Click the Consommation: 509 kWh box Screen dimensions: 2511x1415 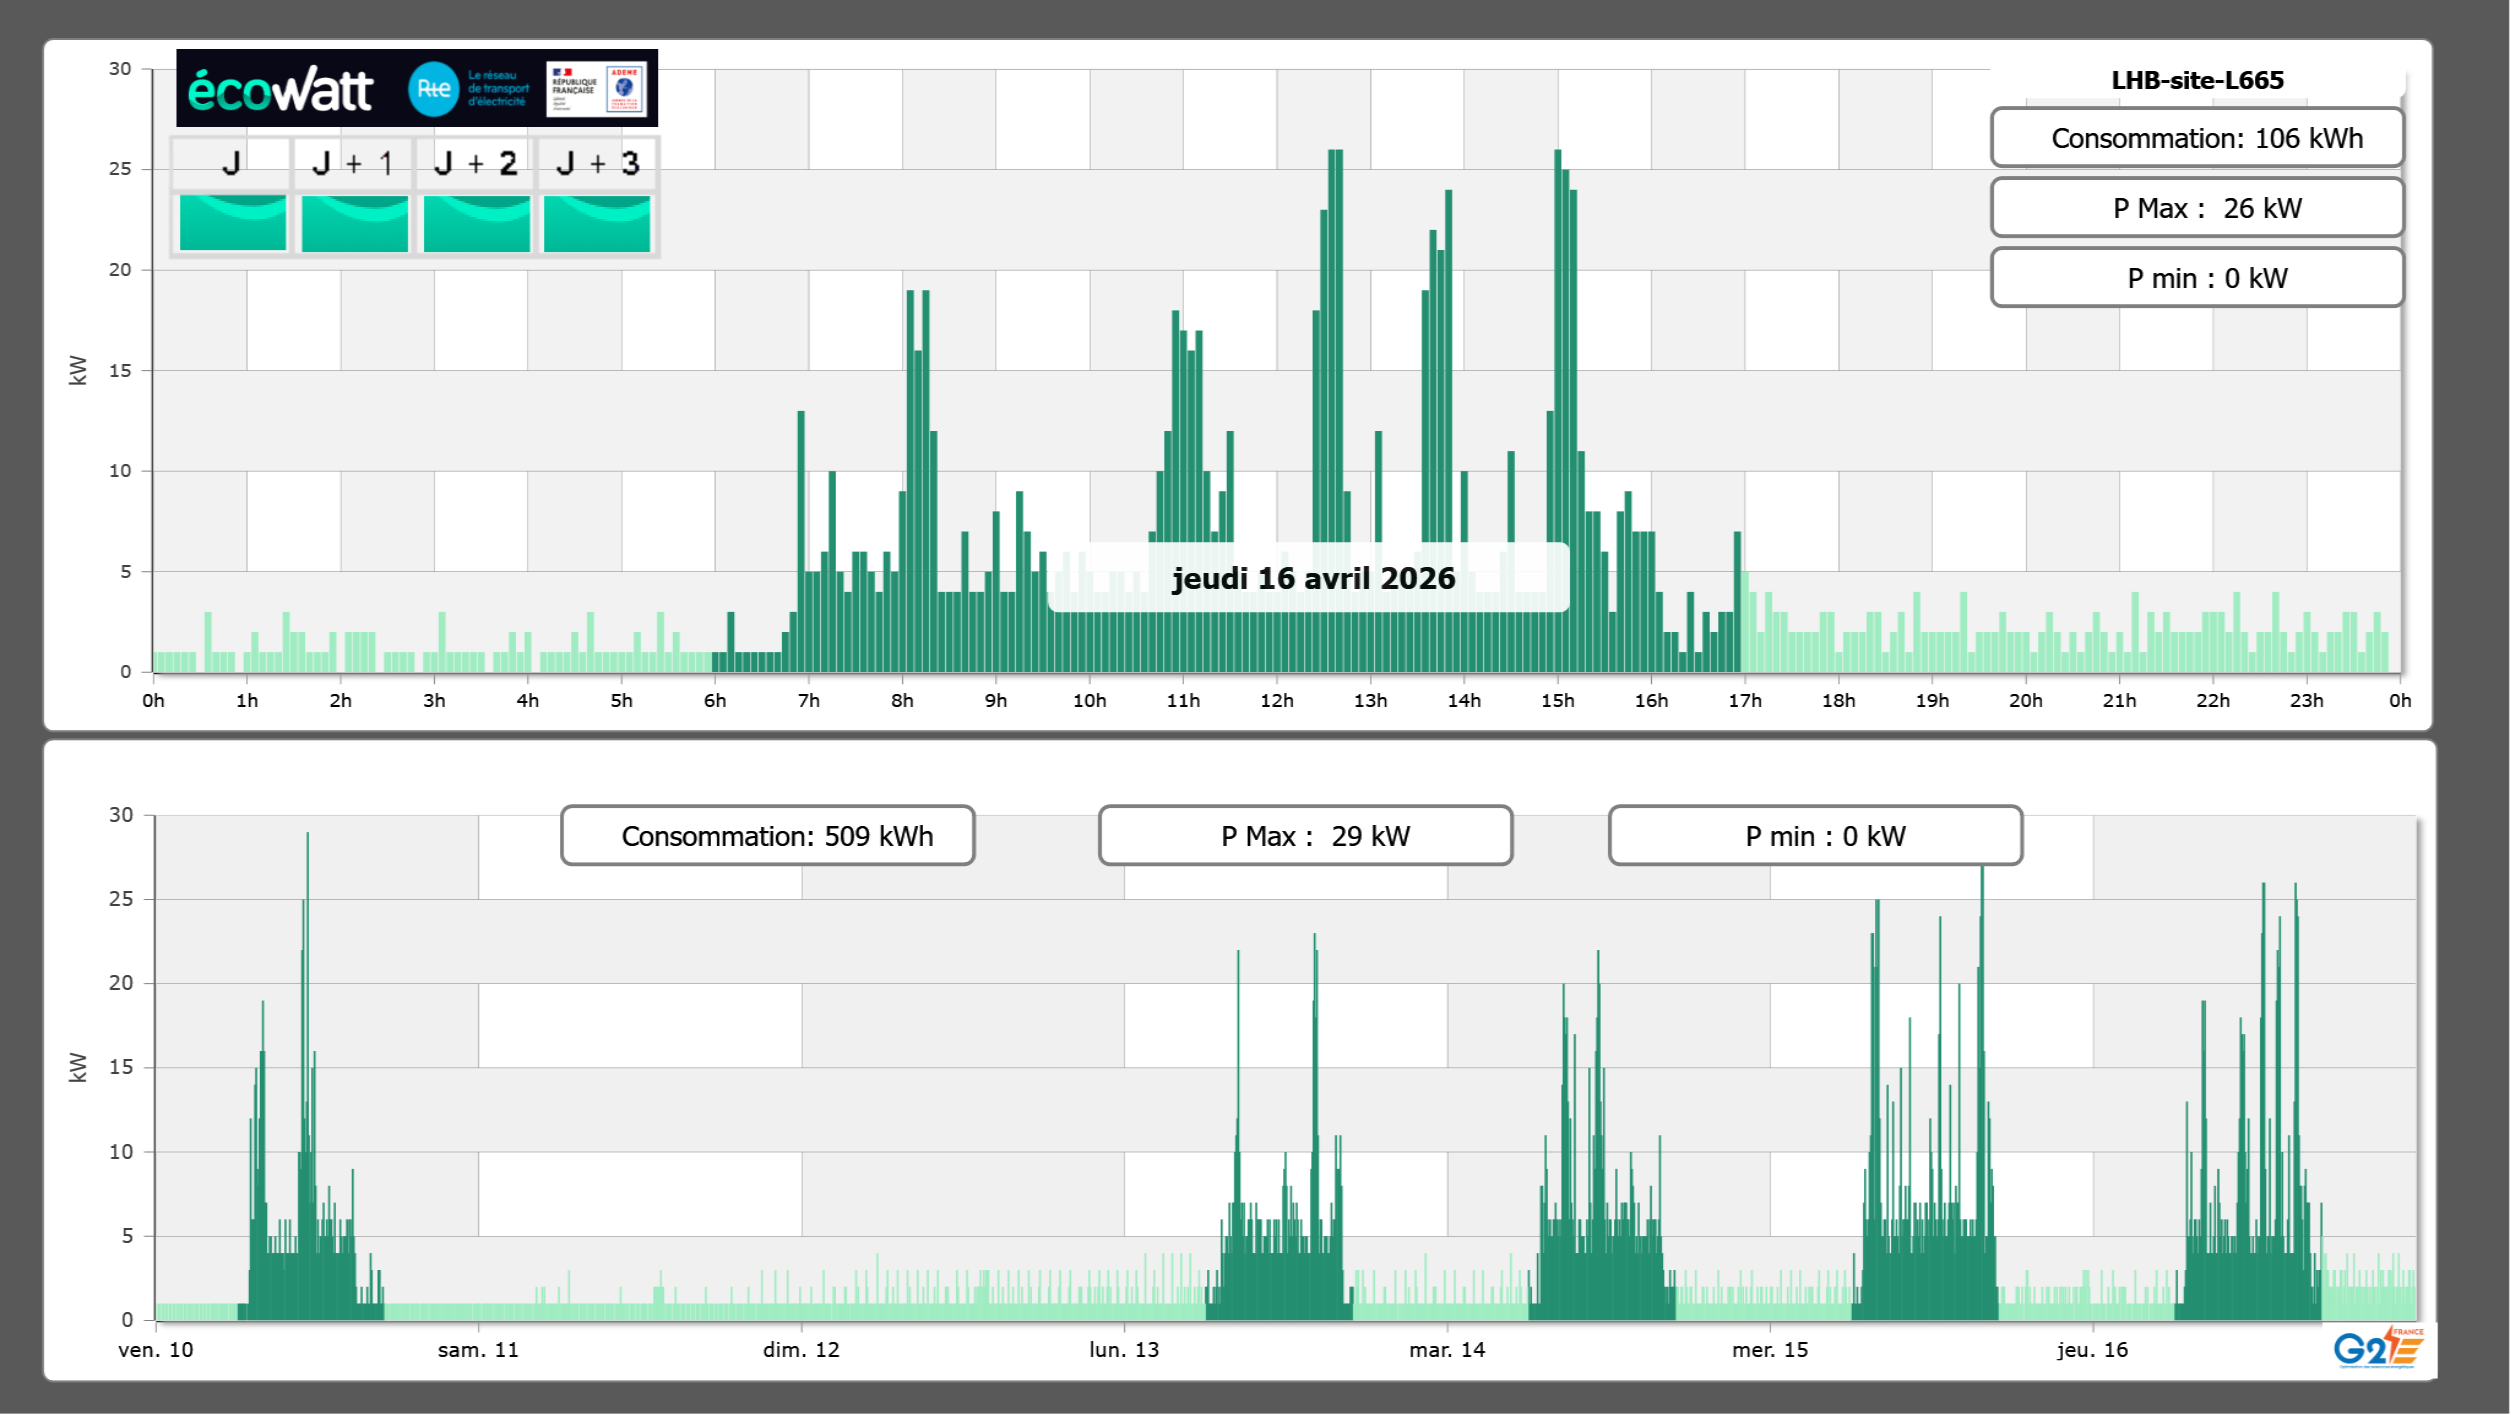[767, 836]
